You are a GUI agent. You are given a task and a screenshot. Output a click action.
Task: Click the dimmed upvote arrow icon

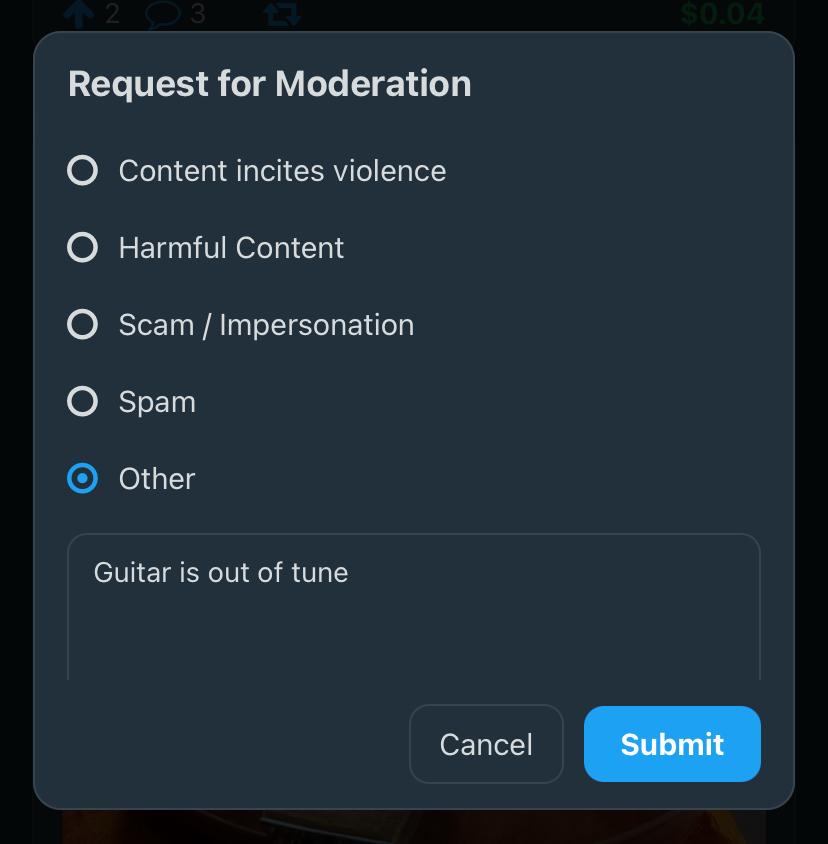[79, 13]
